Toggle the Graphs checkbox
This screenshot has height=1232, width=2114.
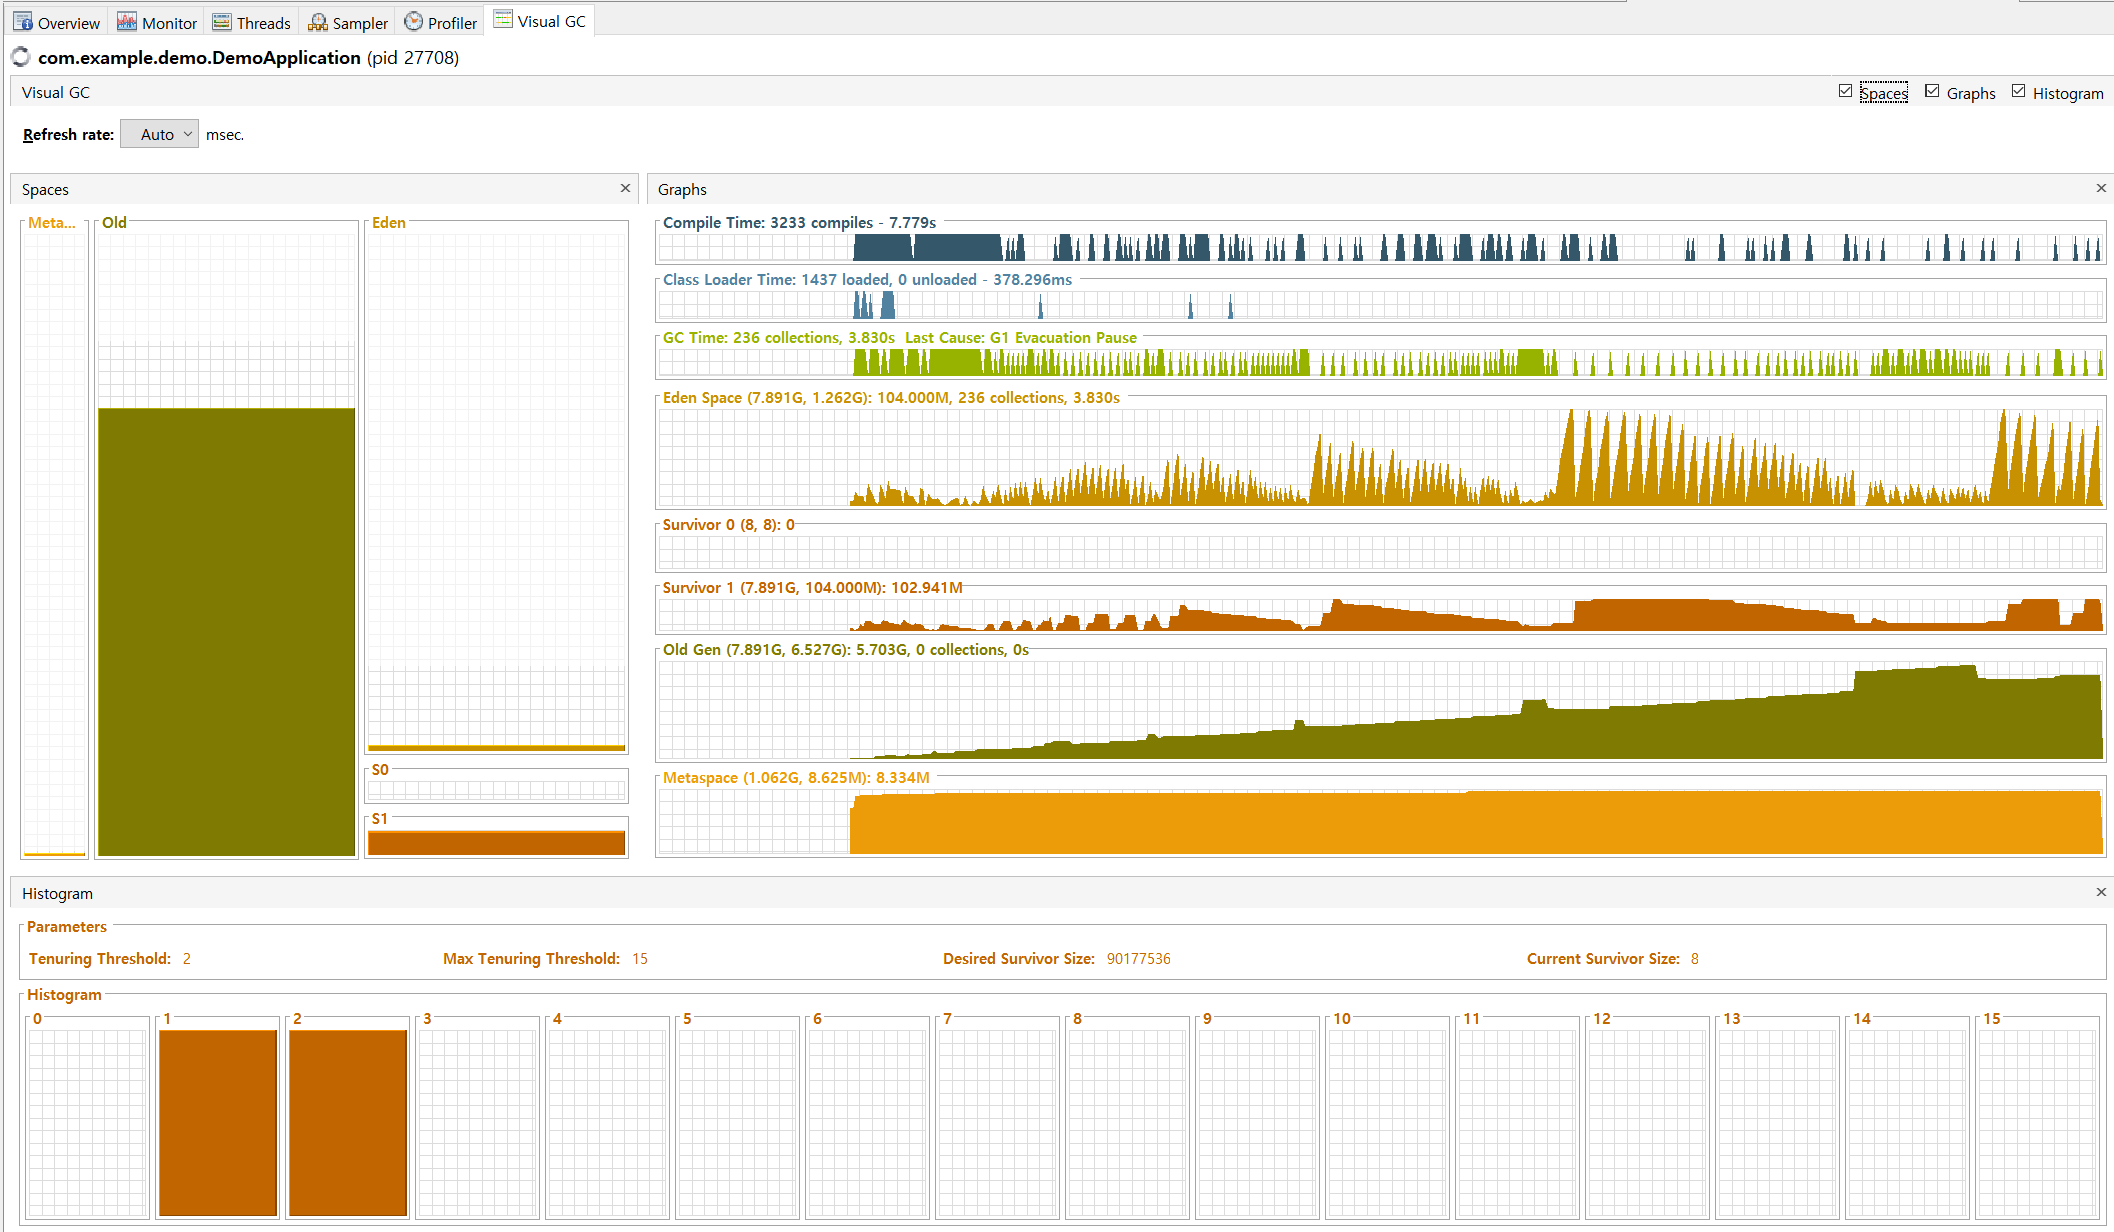pos(1932,91)
